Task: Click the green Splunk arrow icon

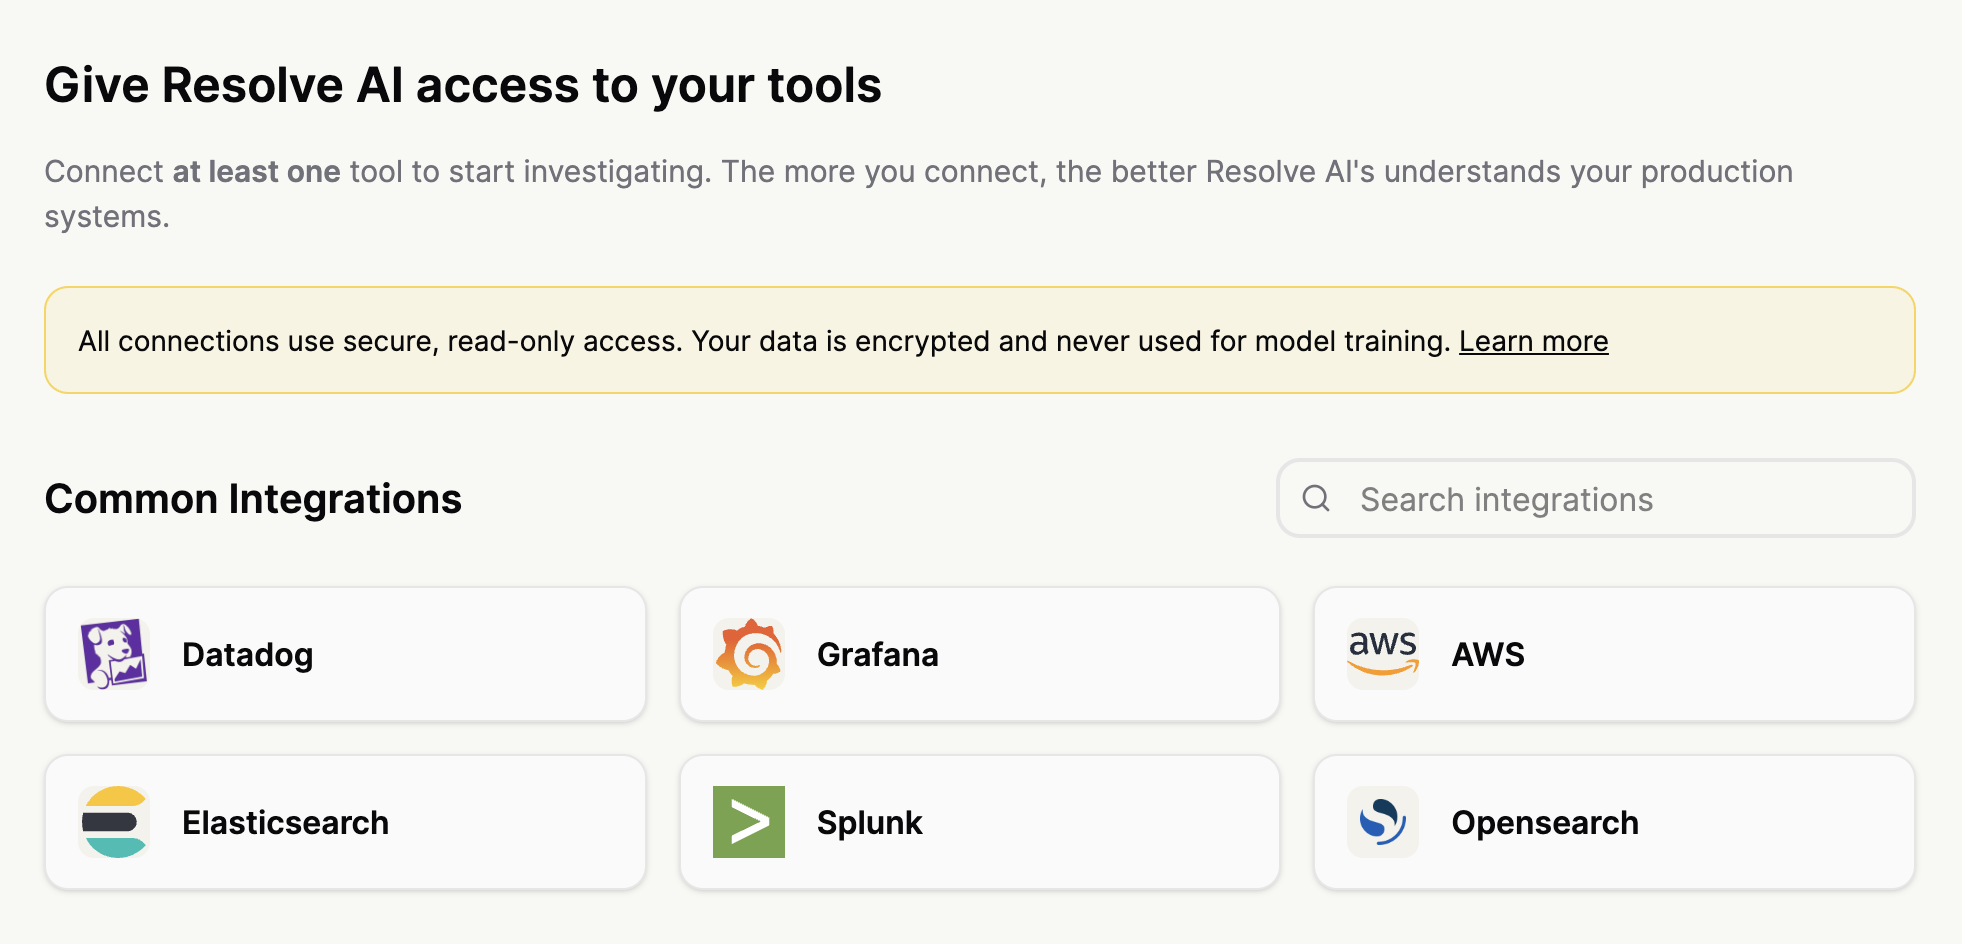Action: (749, 822)
